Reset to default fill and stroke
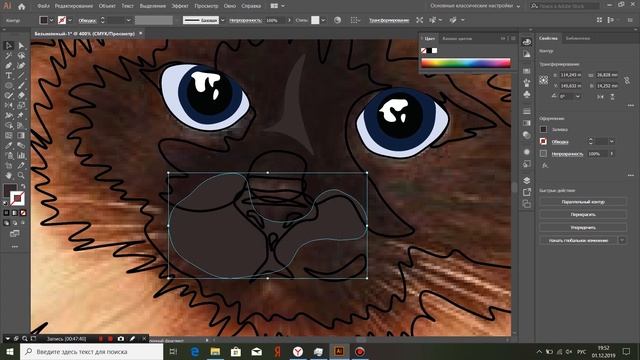Screen dimensions: 640x360 coord(6,202)
